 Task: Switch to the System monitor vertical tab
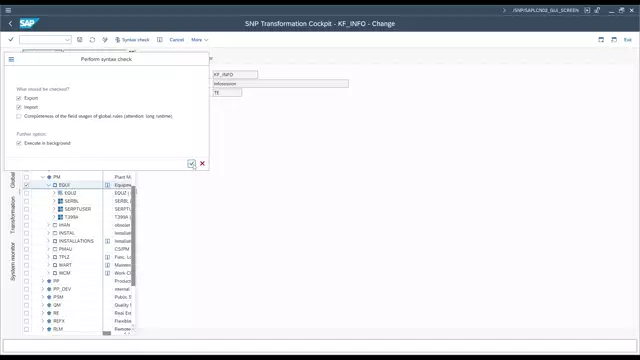click(13, 261)
